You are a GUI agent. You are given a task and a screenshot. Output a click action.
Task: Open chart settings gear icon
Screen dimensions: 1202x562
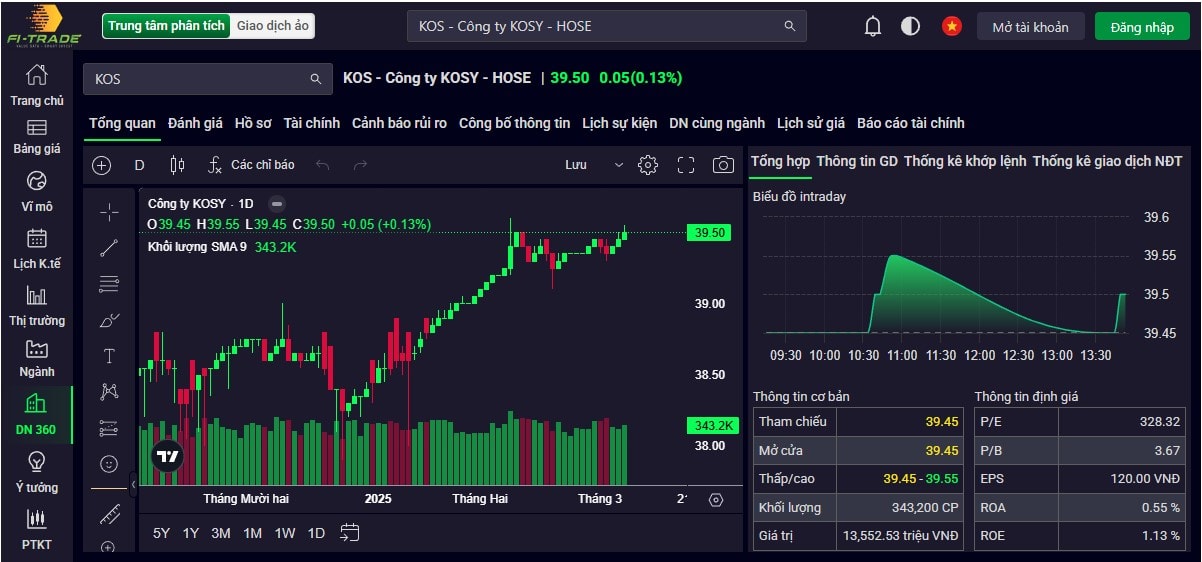click(x=648, y=165)
